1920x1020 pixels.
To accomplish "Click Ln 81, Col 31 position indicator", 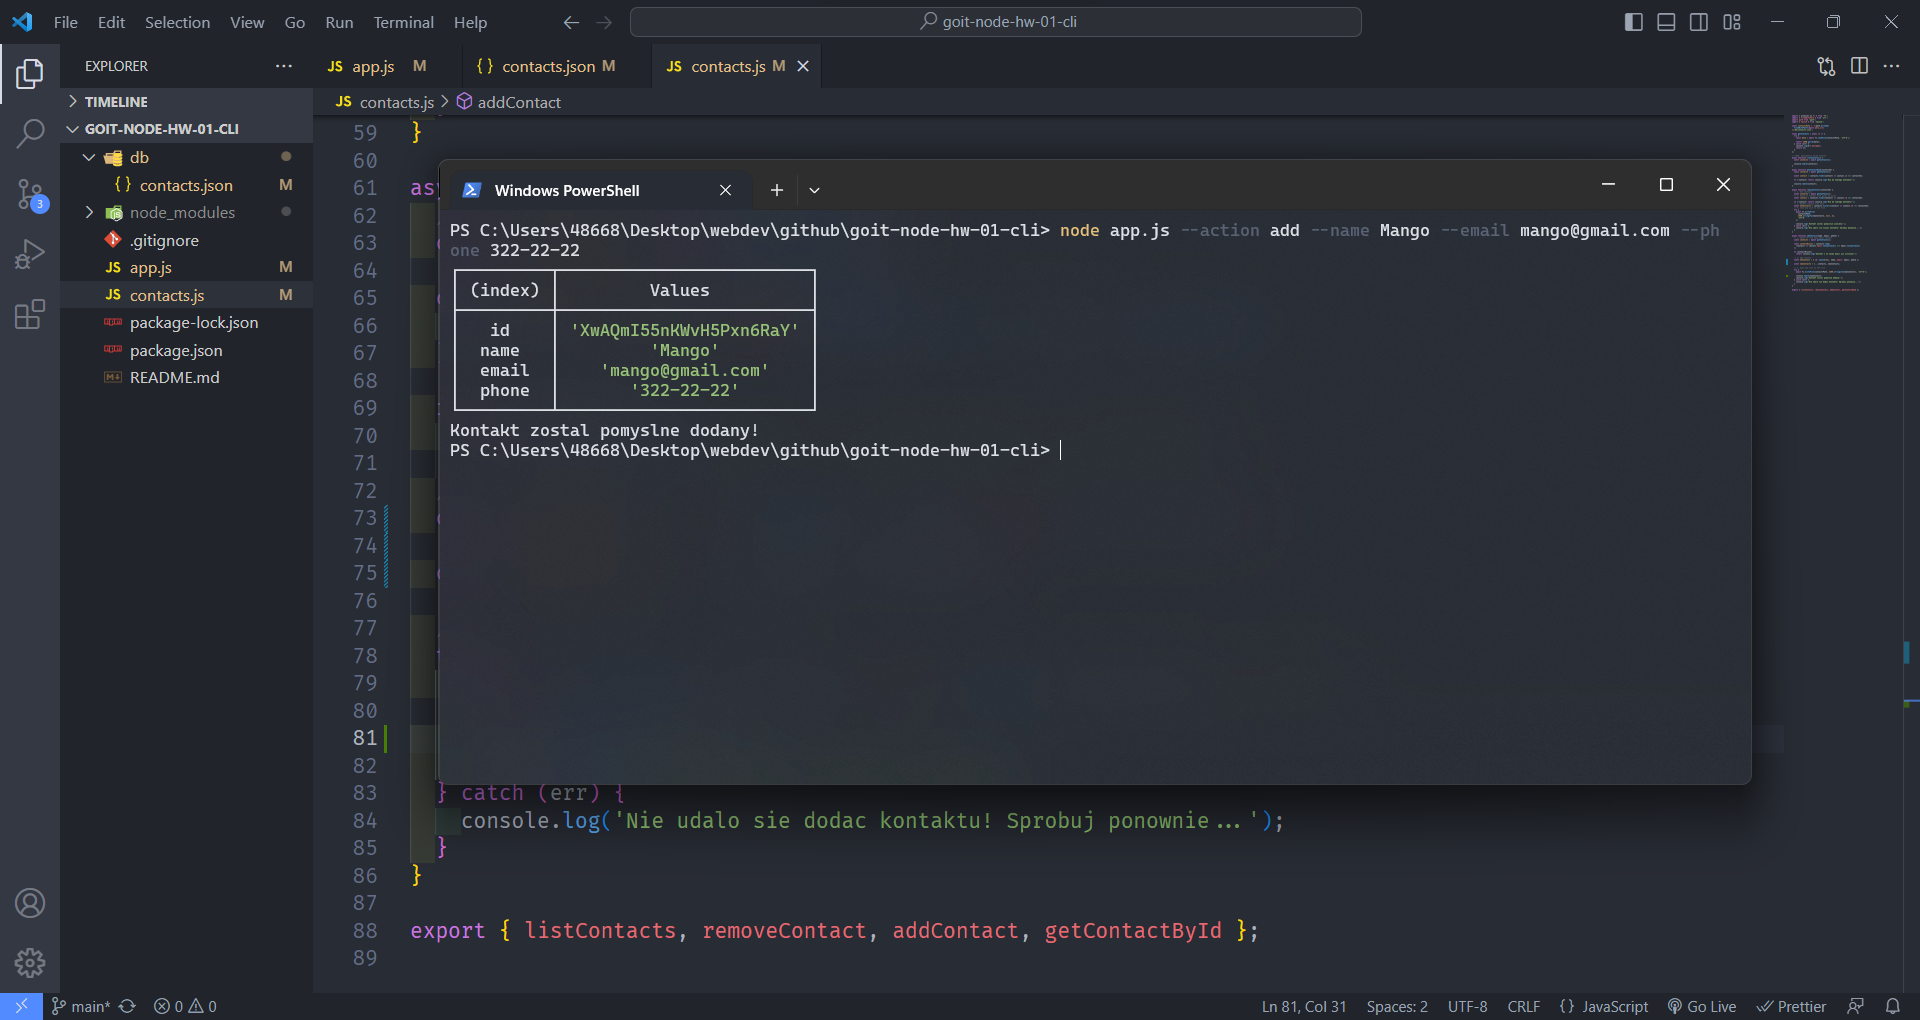I will click(x=1304, y=1006).
